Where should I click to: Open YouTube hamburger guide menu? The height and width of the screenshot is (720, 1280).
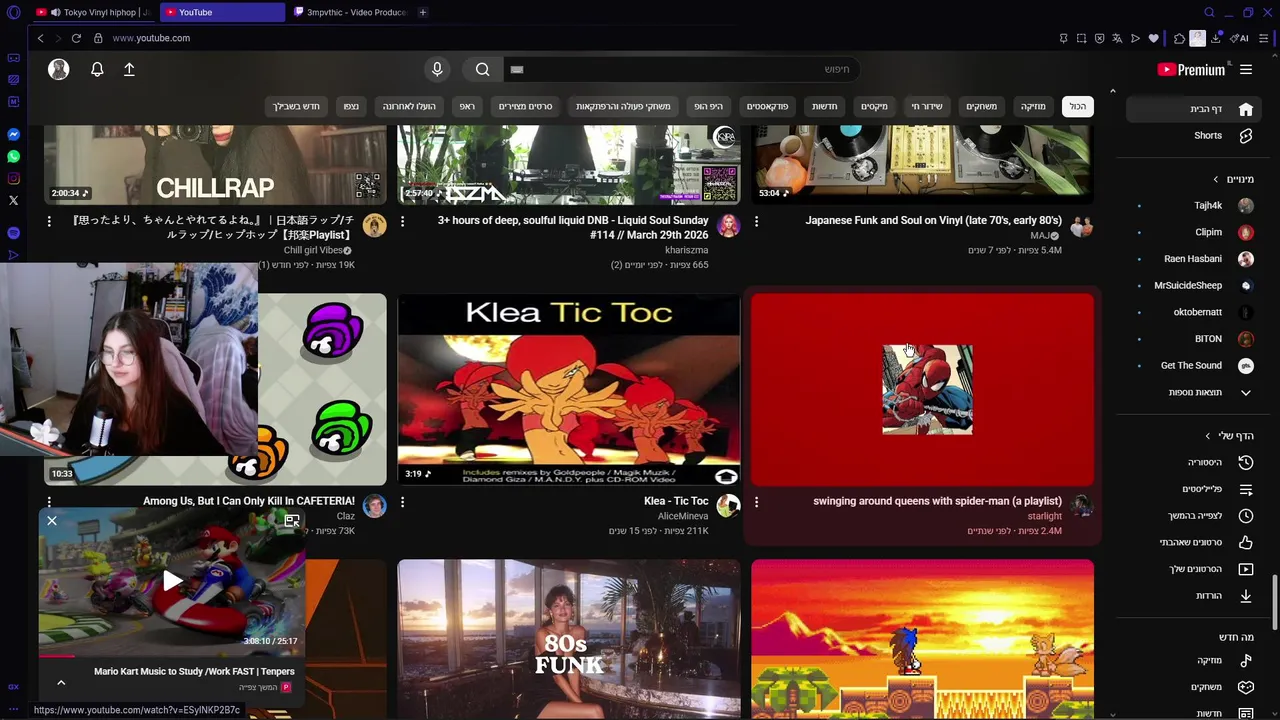(x=1246, y=69)
